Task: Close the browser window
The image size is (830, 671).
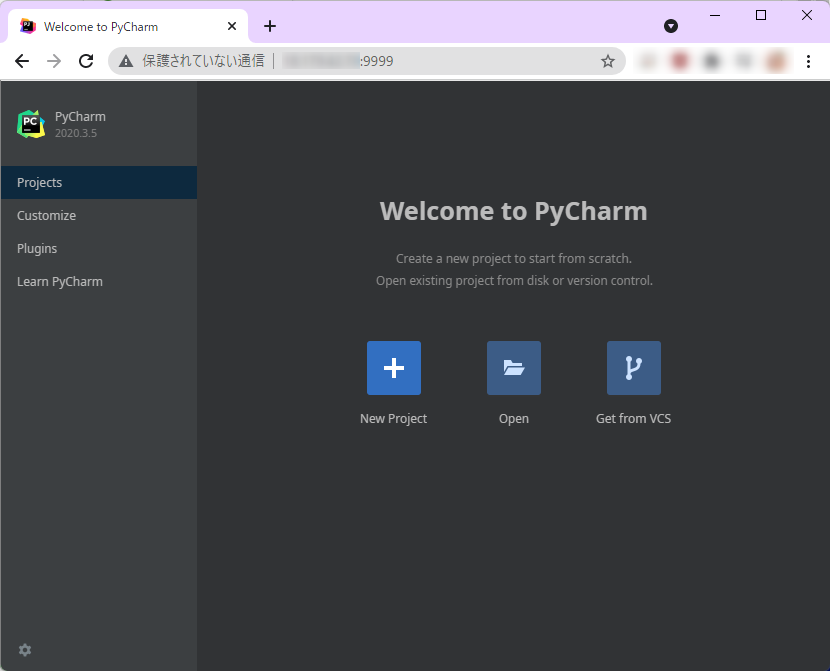Action: tap(807, 15)
